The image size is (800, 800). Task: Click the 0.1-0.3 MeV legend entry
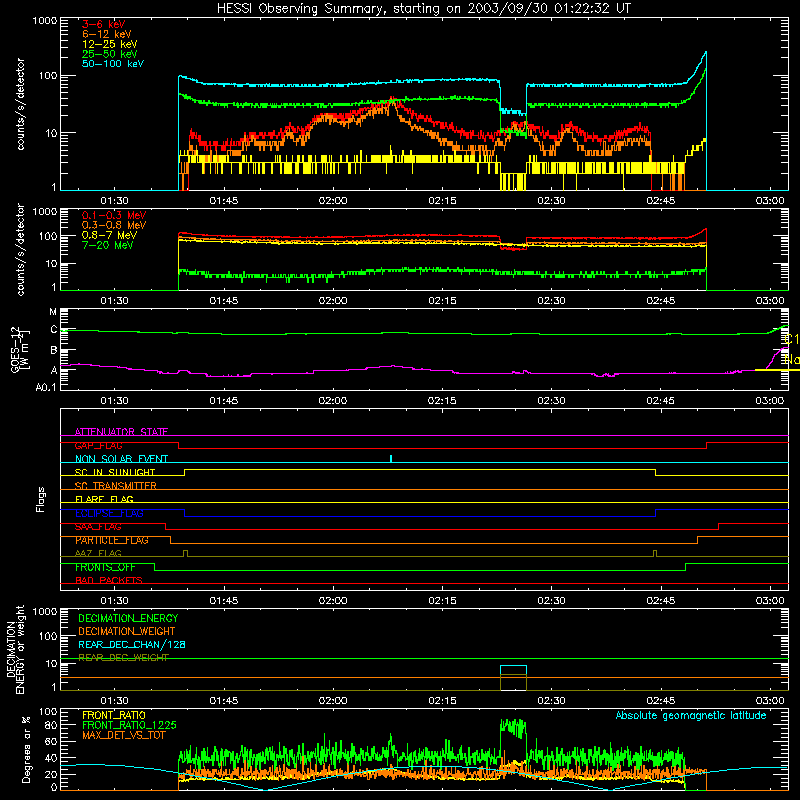114,215
